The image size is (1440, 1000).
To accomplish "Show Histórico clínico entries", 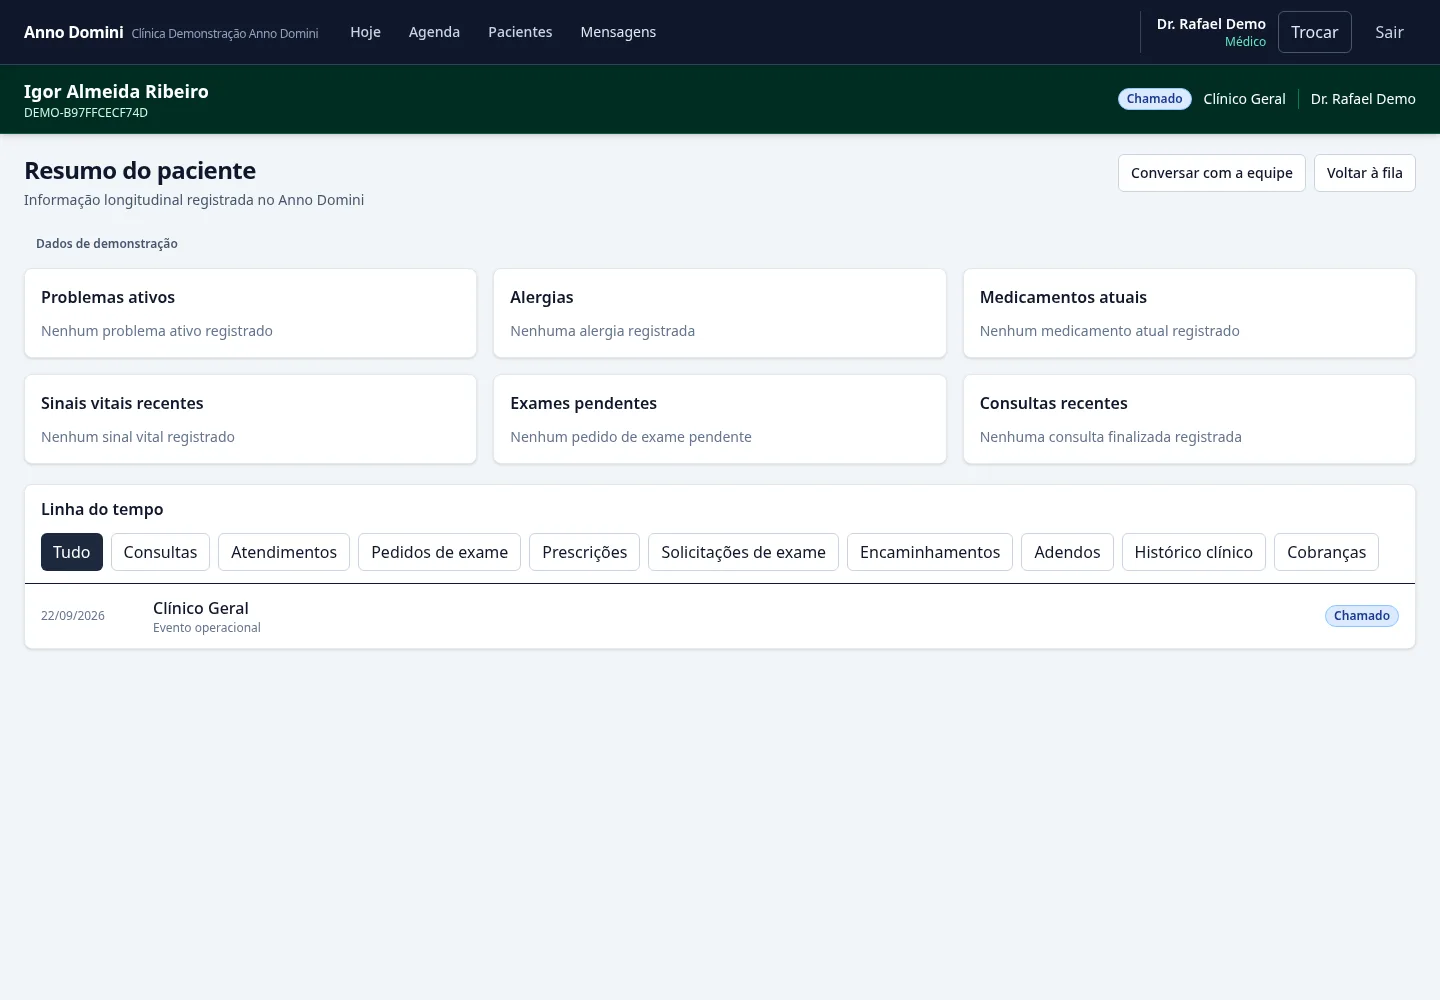I will click(x=1193, y=552).
